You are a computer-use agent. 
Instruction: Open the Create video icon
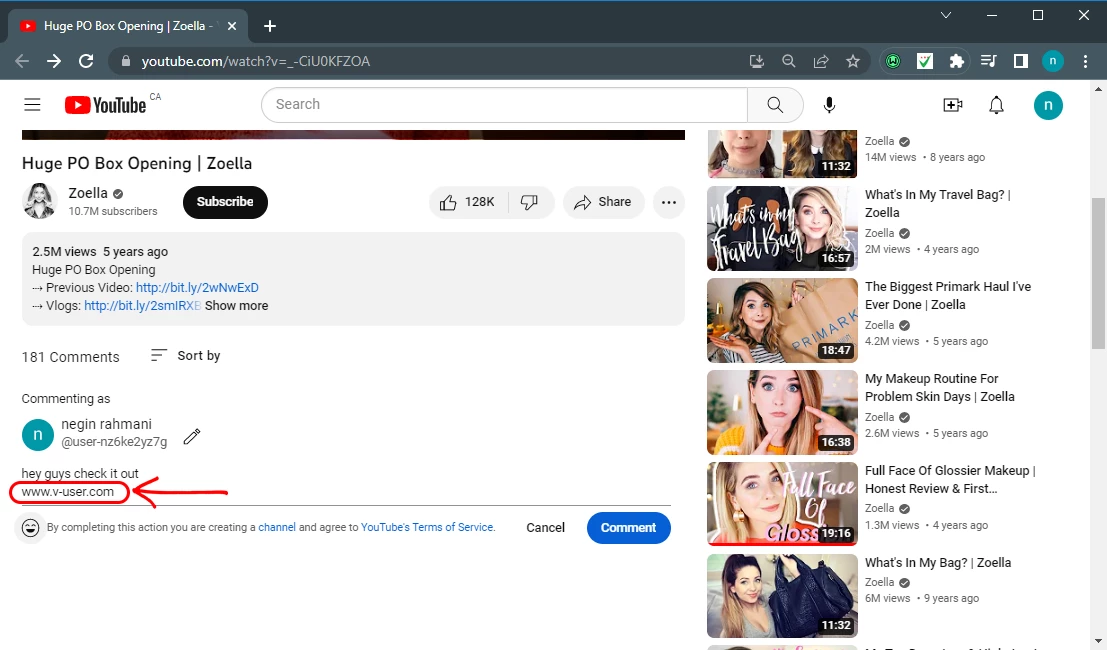pyautogui.click(x=952, y=105)
